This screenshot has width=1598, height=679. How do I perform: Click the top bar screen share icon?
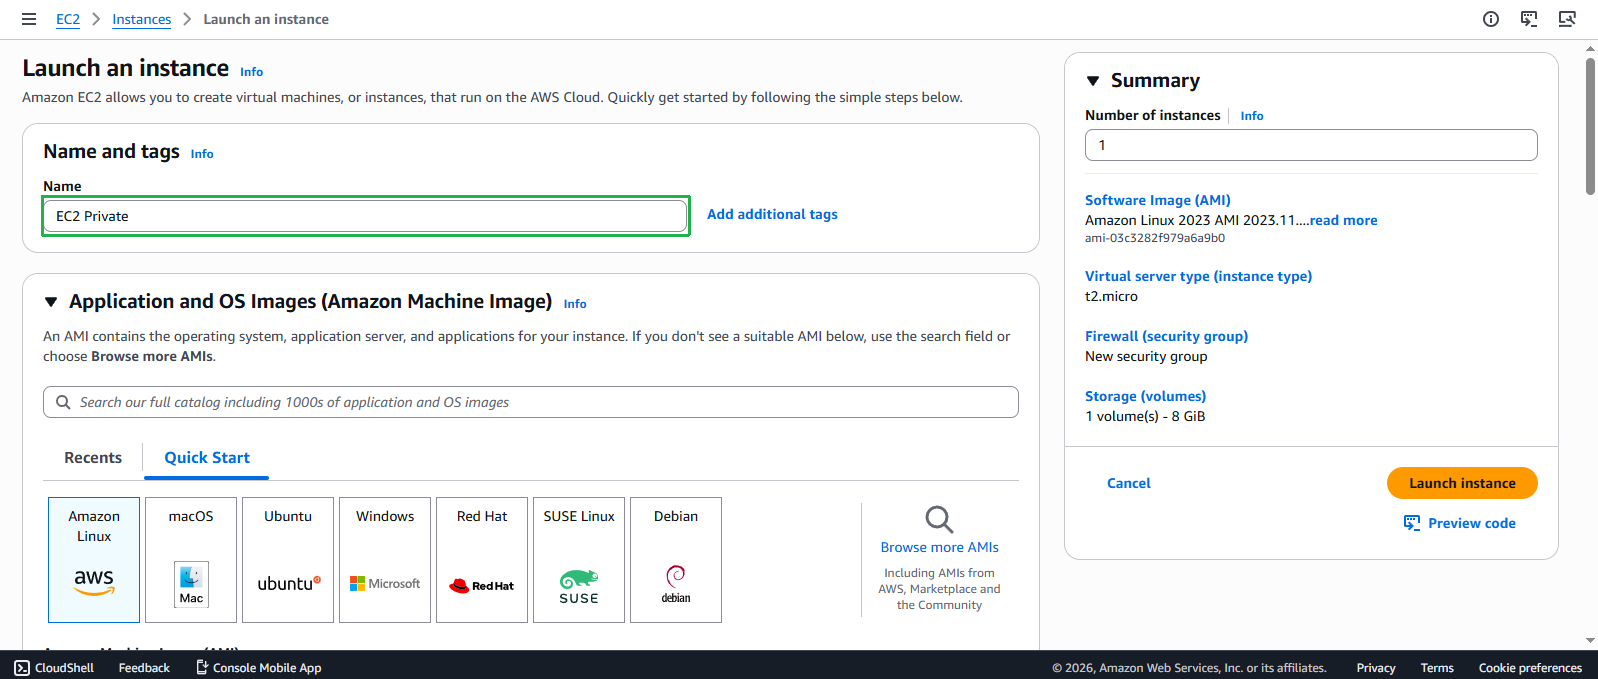point(1567,19)
